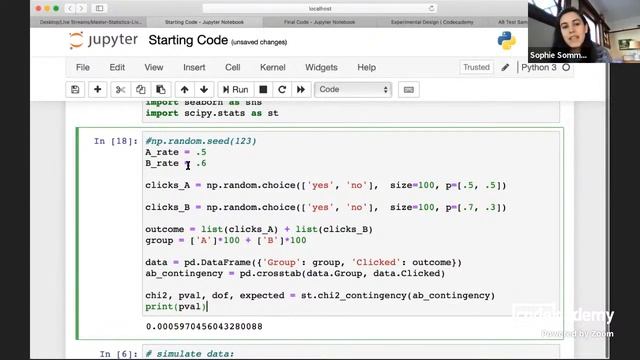Image resolution: width=640 pixels, height=360 pixels.
Task: Move selected cell down arrow
Action: point(204,89)
